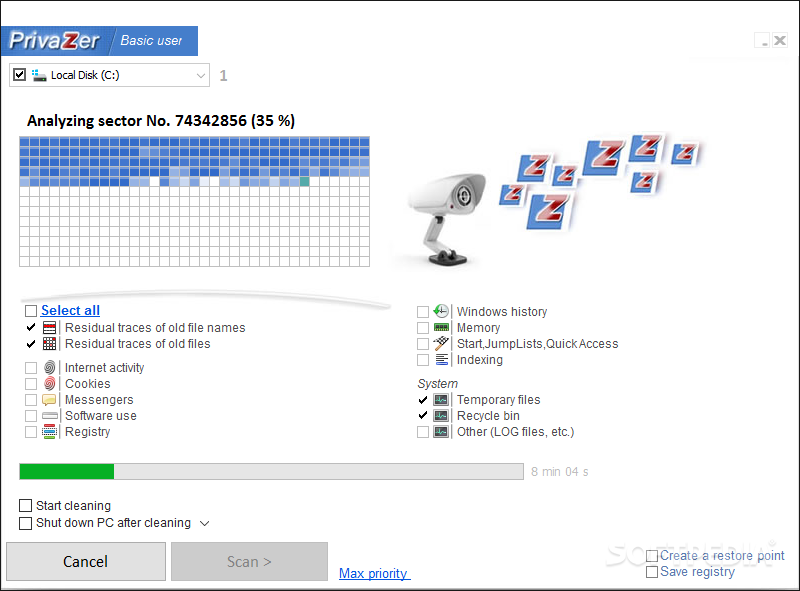Enable the Other (LOG files, etc.) checkbox
The width and height of the screenshot is (800, 591).
(423, 432)
